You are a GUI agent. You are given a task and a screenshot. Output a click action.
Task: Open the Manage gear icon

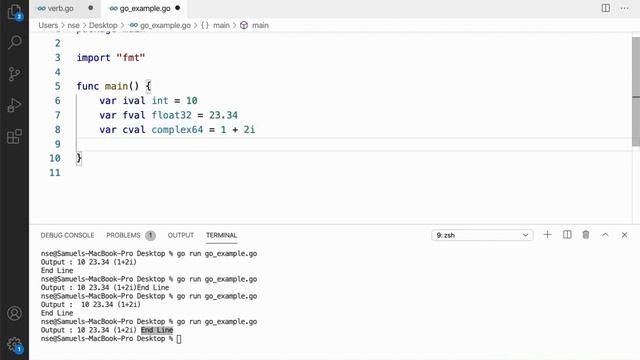point(15,344)
